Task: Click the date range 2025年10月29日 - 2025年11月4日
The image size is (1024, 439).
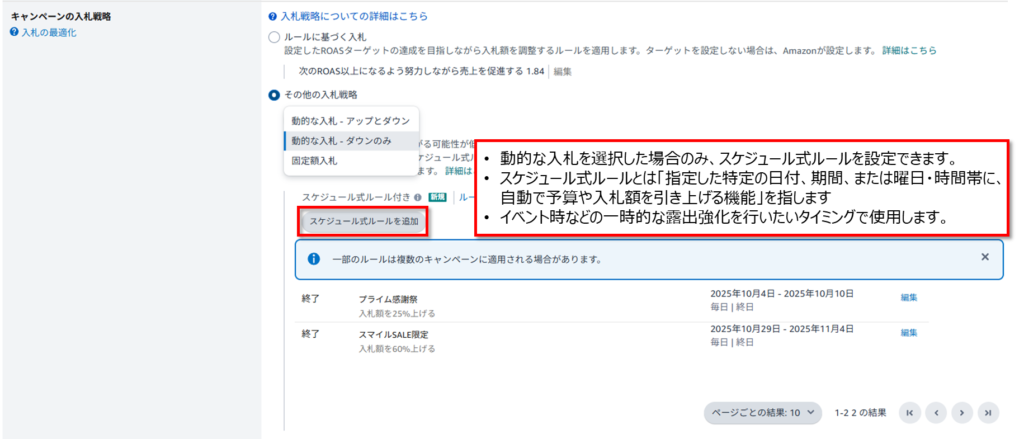Action: point(782,328)
